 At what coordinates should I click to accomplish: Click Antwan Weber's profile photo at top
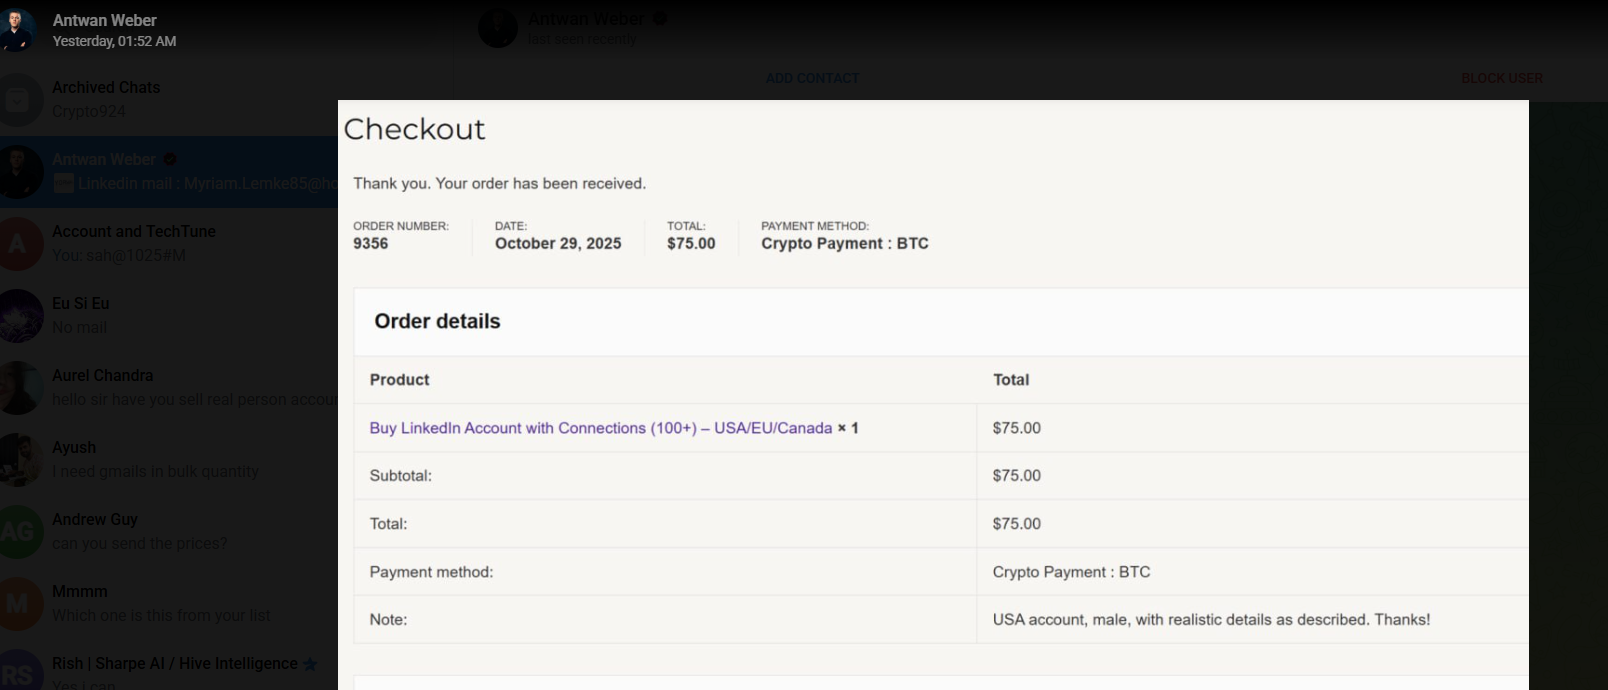(x=18, y=29)
